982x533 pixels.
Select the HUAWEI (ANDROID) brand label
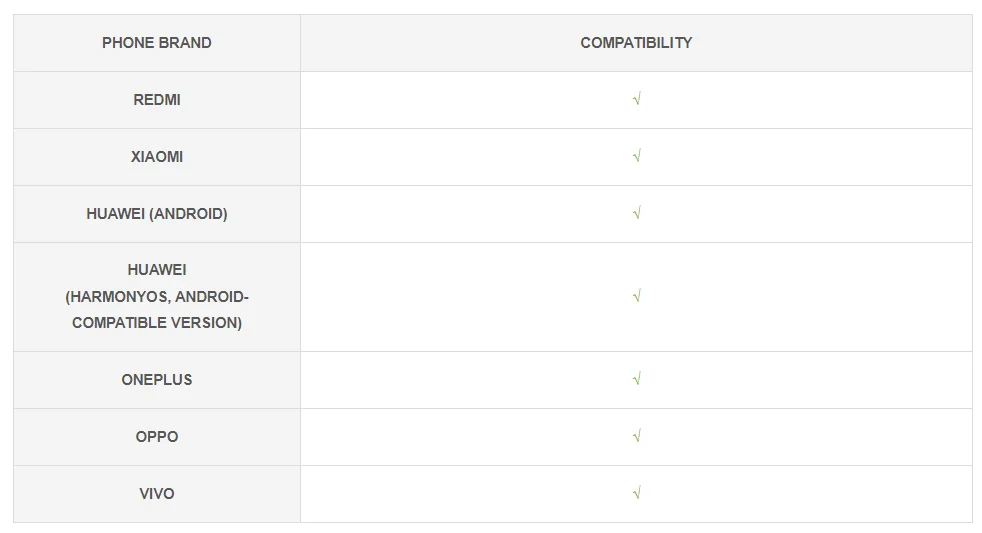[157, 214]
